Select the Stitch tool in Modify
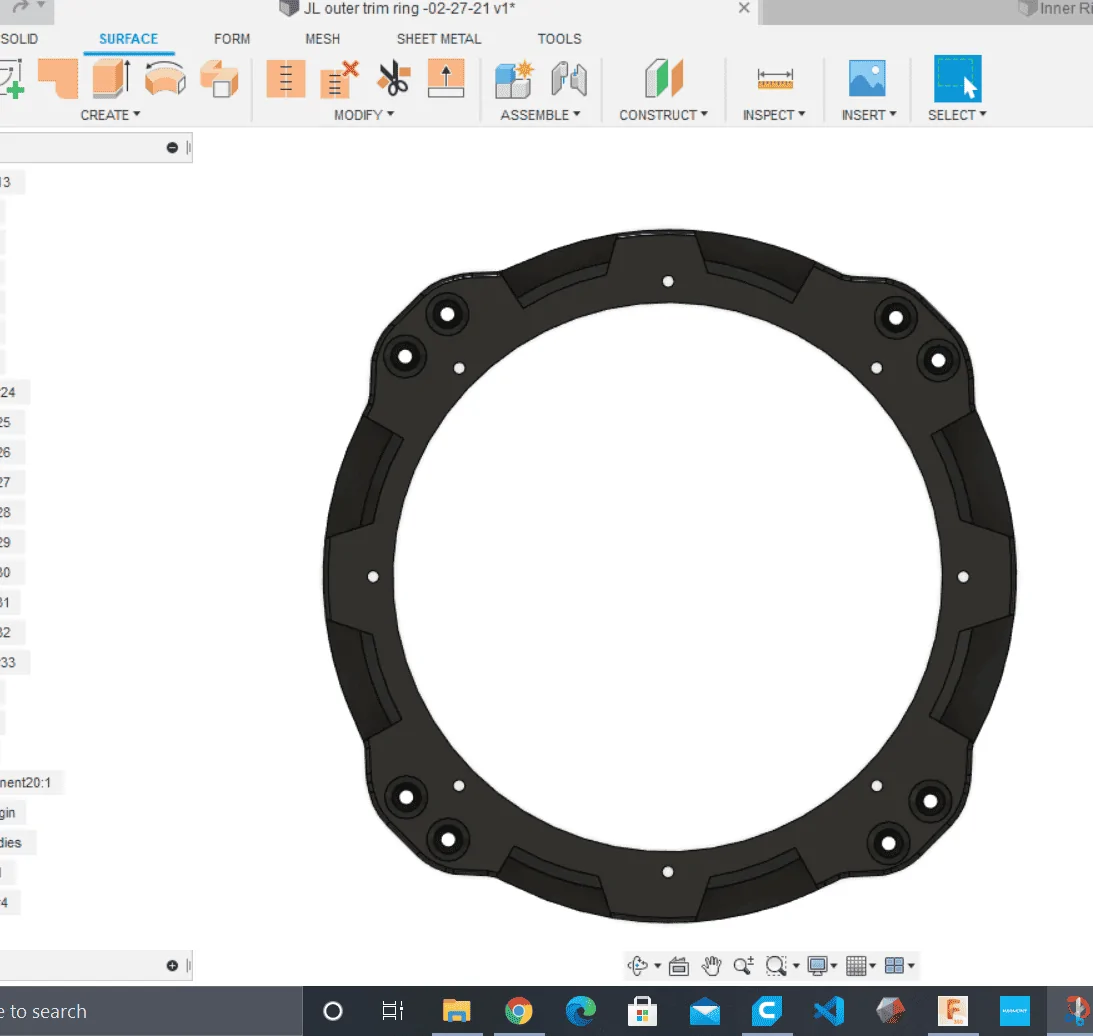 pyautogui.click(x=286, y=79)
